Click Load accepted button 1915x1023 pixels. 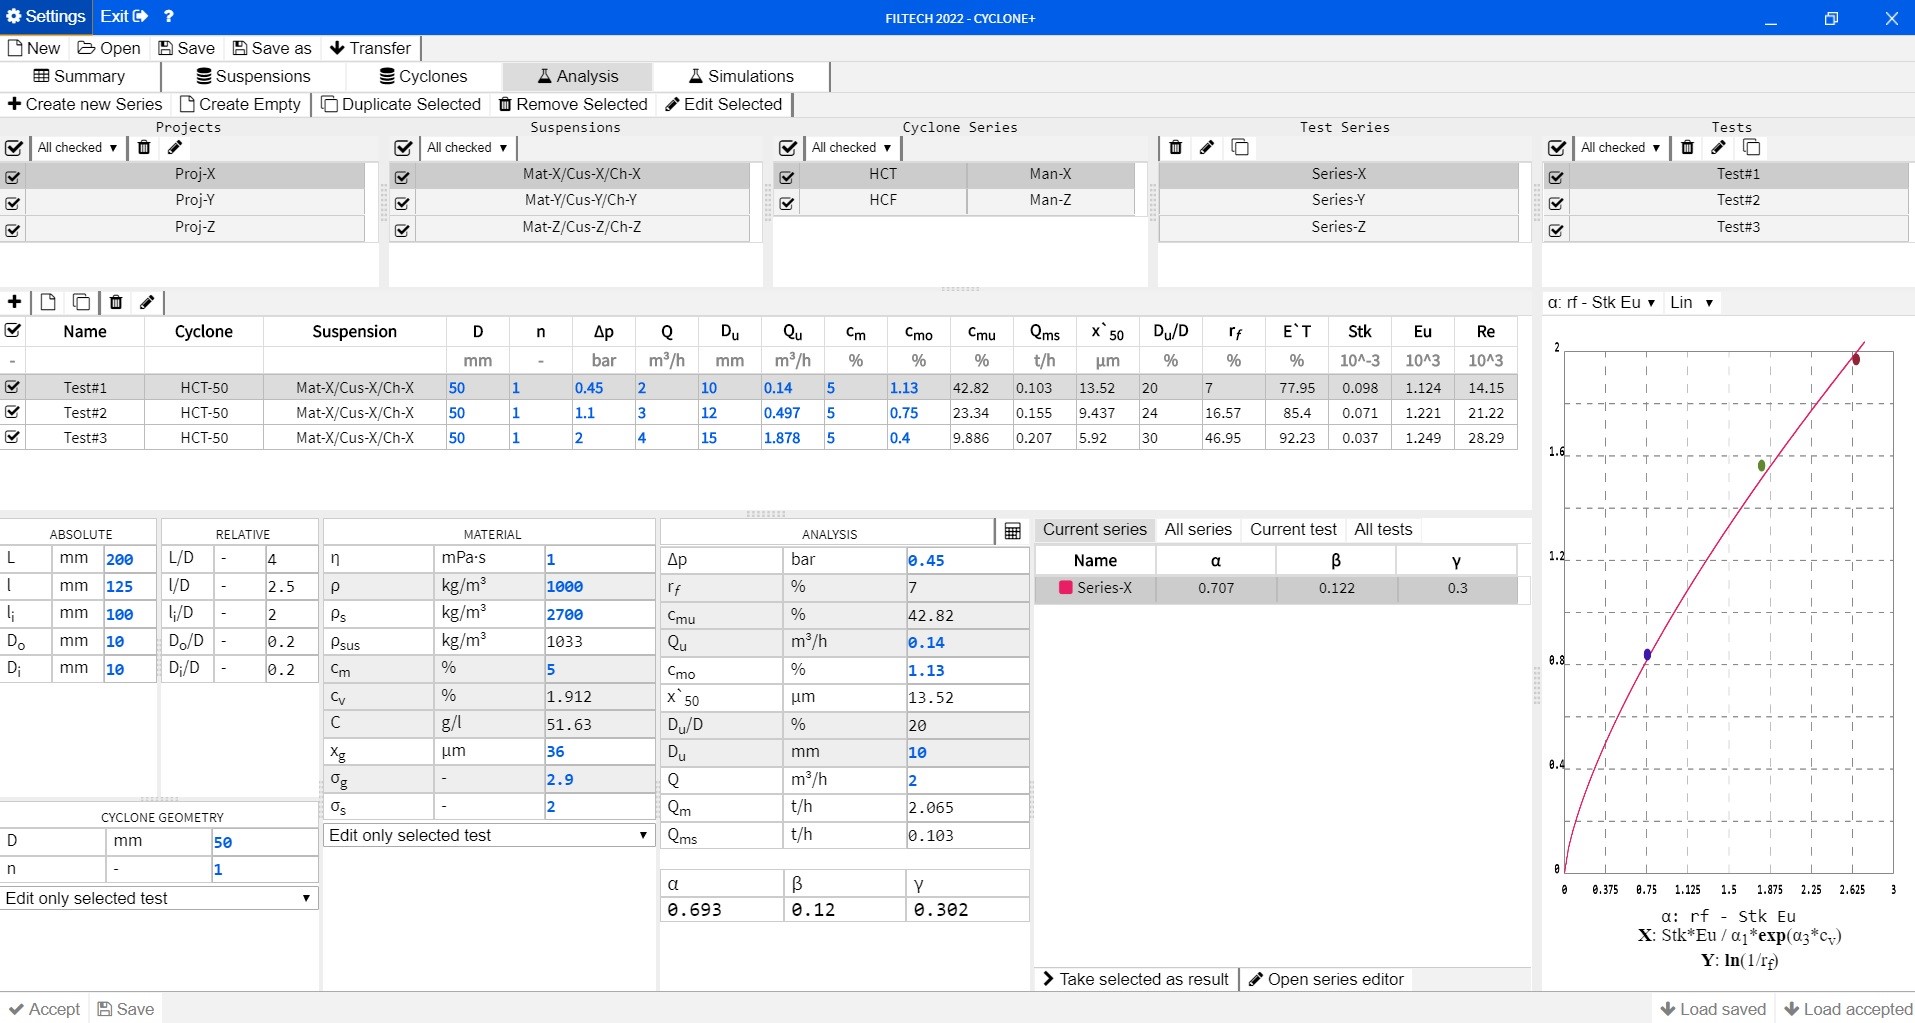(x=1848, y=1009)
